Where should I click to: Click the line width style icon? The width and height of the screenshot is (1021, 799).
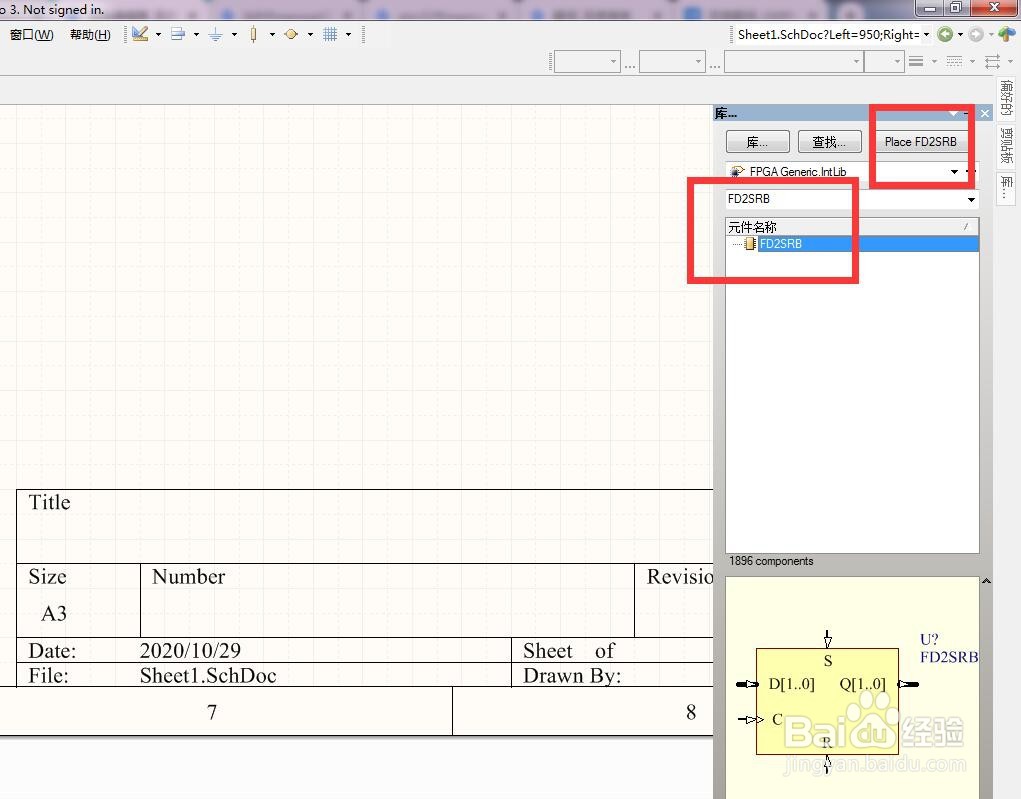916,62
